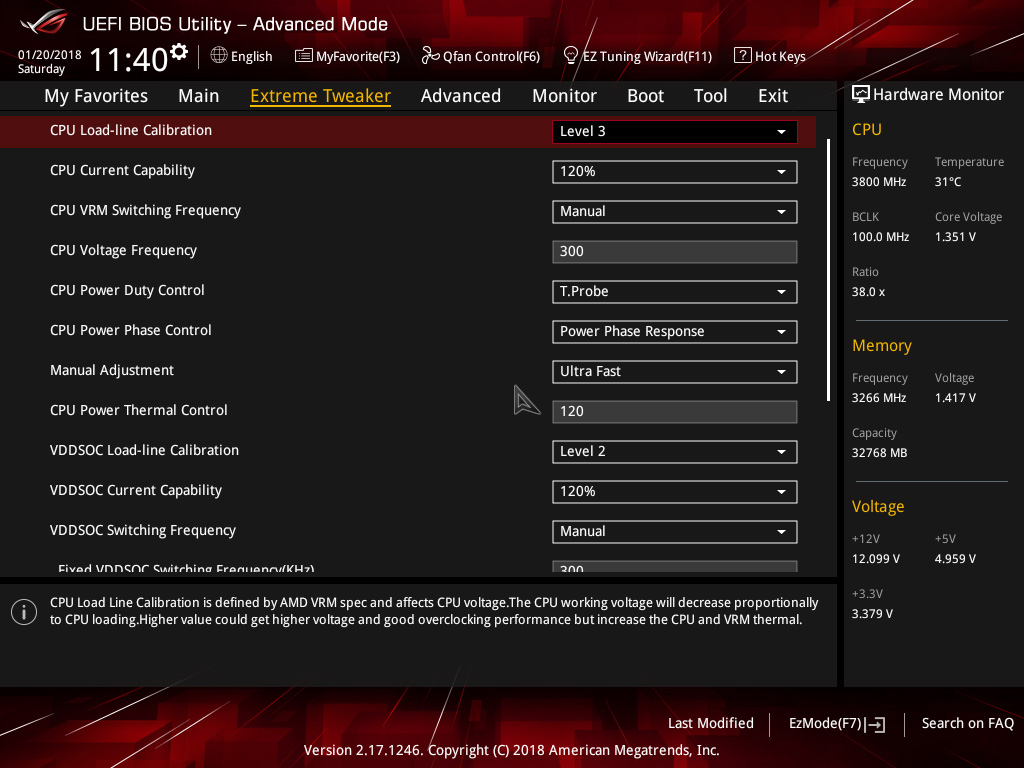Select Manual Adjustment label
The height and width of the screenshot is (768, 1024).
[112, 370]
